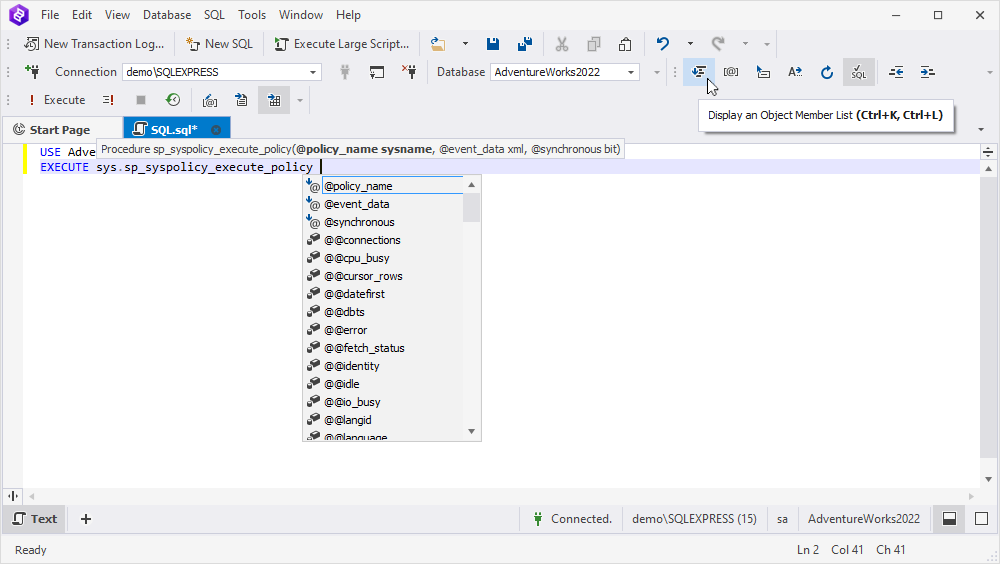
Task: Open the SQL menu
Action: tap(214, 15)
